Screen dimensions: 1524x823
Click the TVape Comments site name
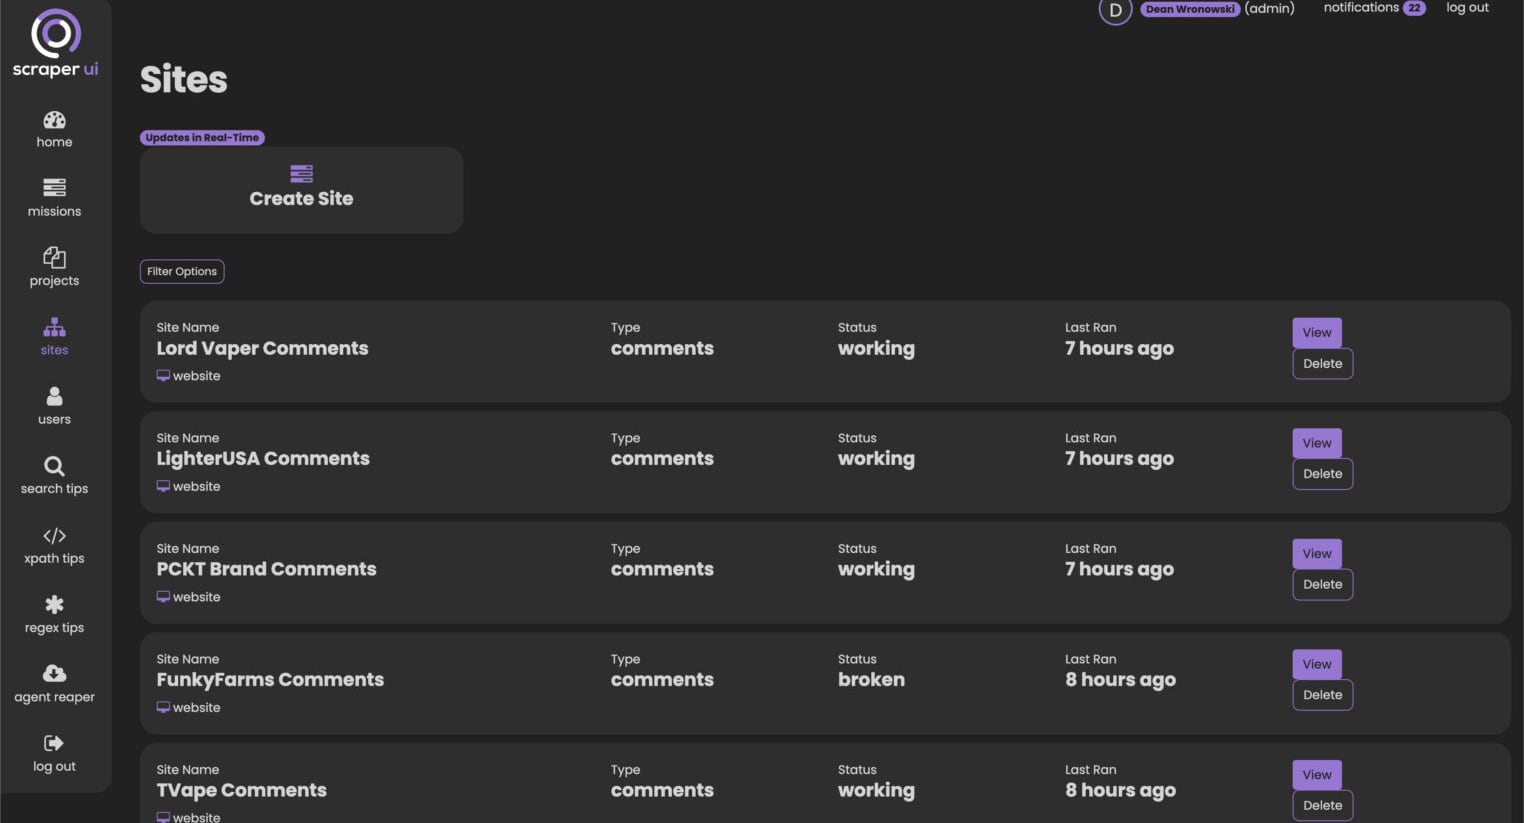point(241,791)
